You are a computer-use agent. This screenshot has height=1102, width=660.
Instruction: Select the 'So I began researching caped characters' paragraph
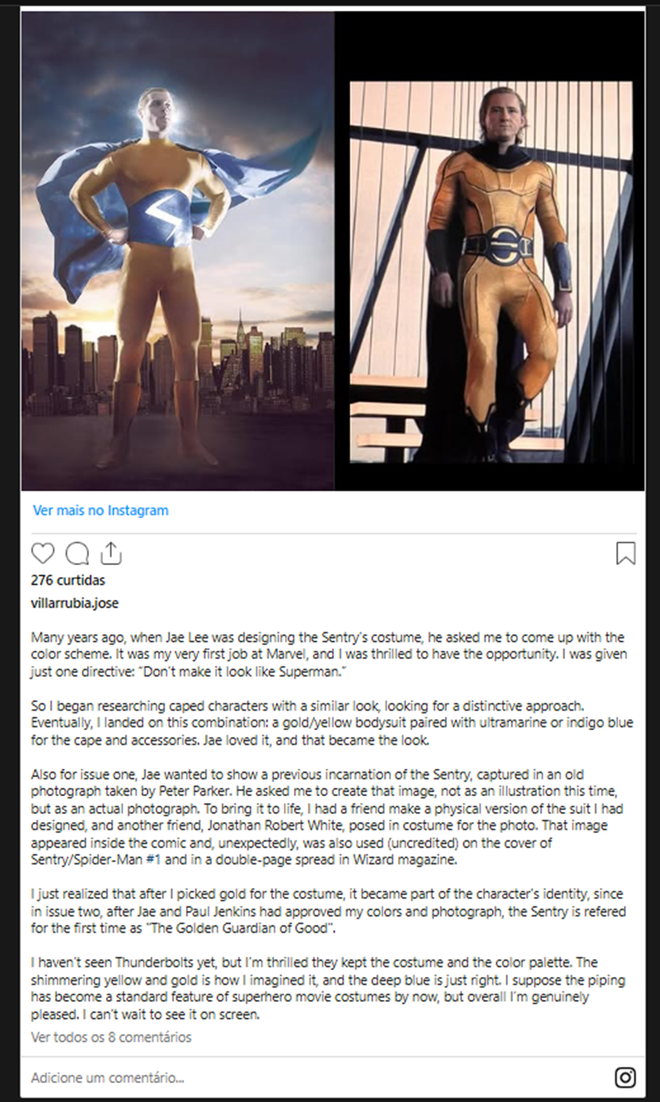pyautogui.click(x=332, y=723)
